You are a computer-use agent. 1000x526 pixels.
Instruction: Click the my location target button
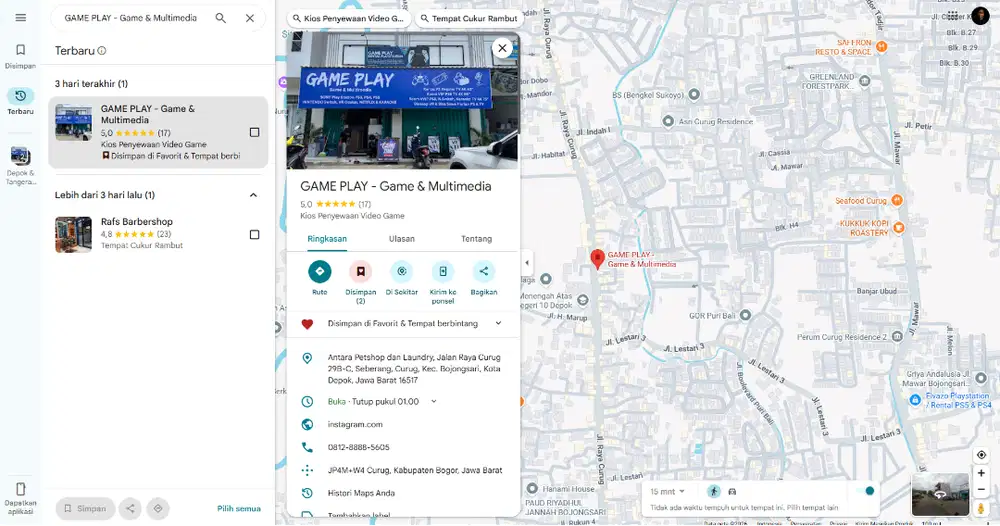tap(981, 455)
